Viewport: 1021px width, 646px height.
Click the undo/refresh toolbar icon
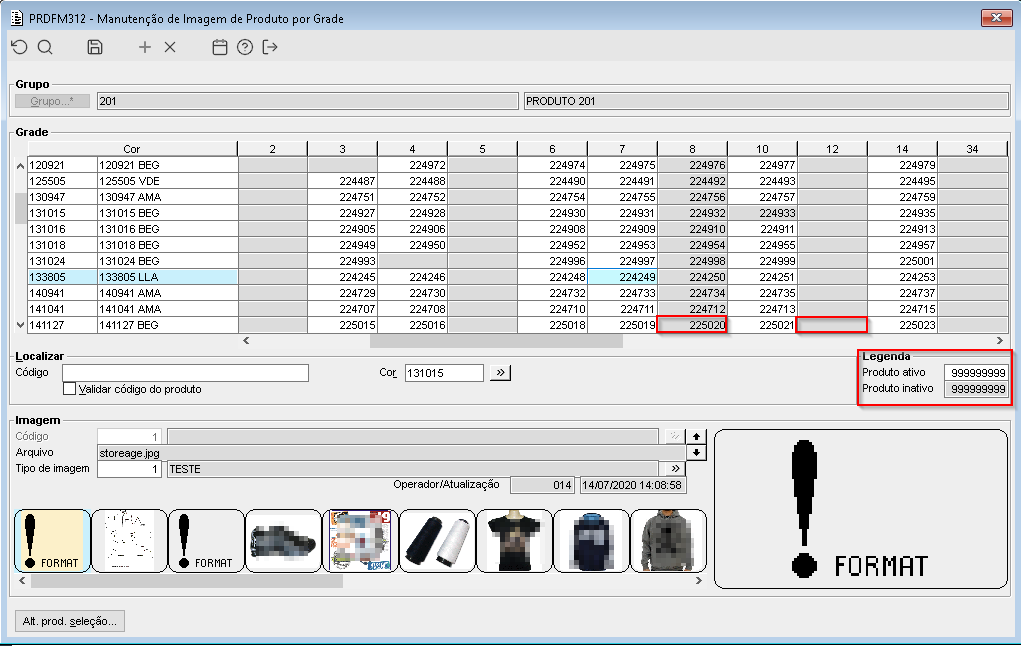(x=20, y=47)
